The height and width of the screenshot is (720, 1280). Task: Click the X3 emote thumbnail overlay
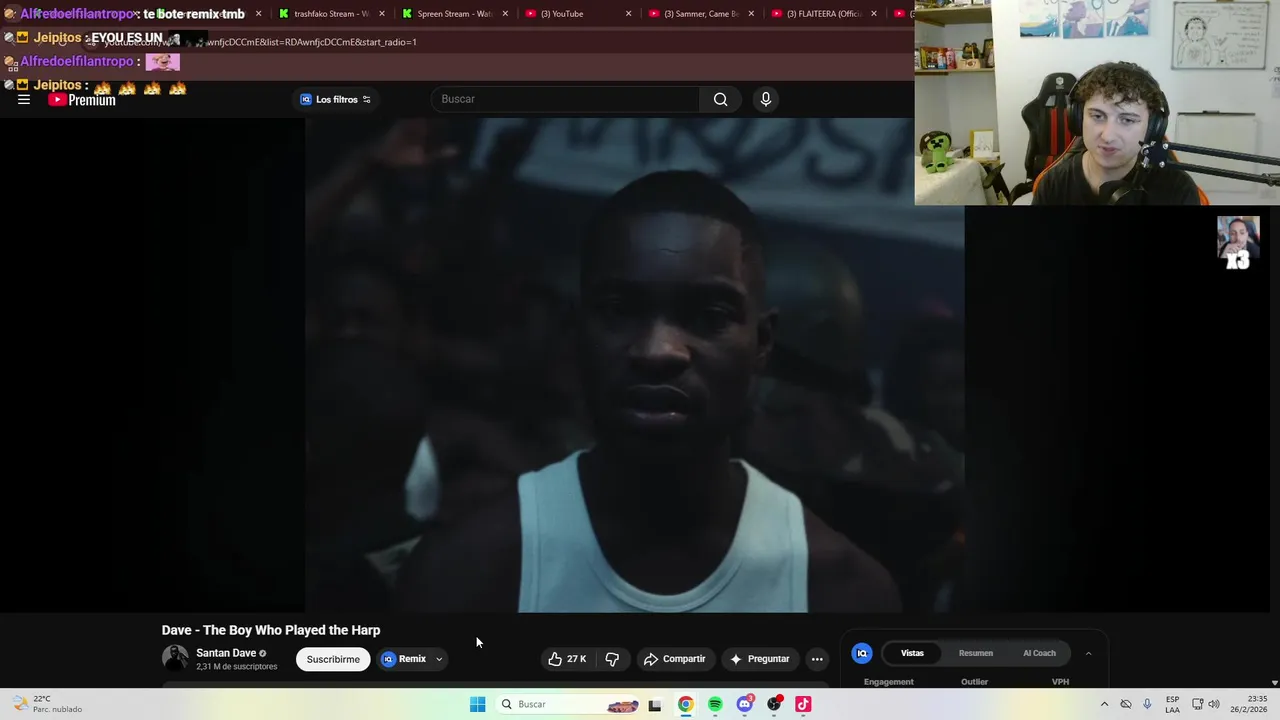[1238, 242]
